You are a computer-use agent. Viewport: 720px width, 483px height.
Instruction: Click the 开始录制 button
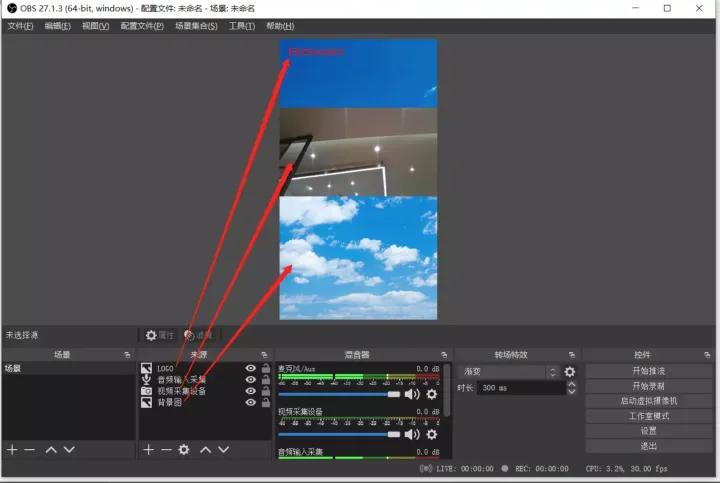(x=648, y=386)
